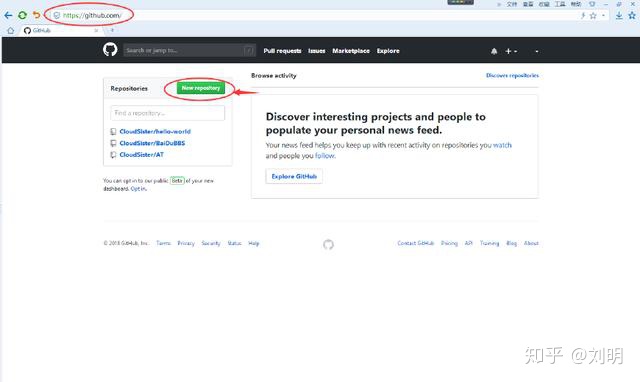The image size is (640, 382).
Task: Open downloads with the download arrow icon
Action: pyautogui.click(x=619, y=16)
